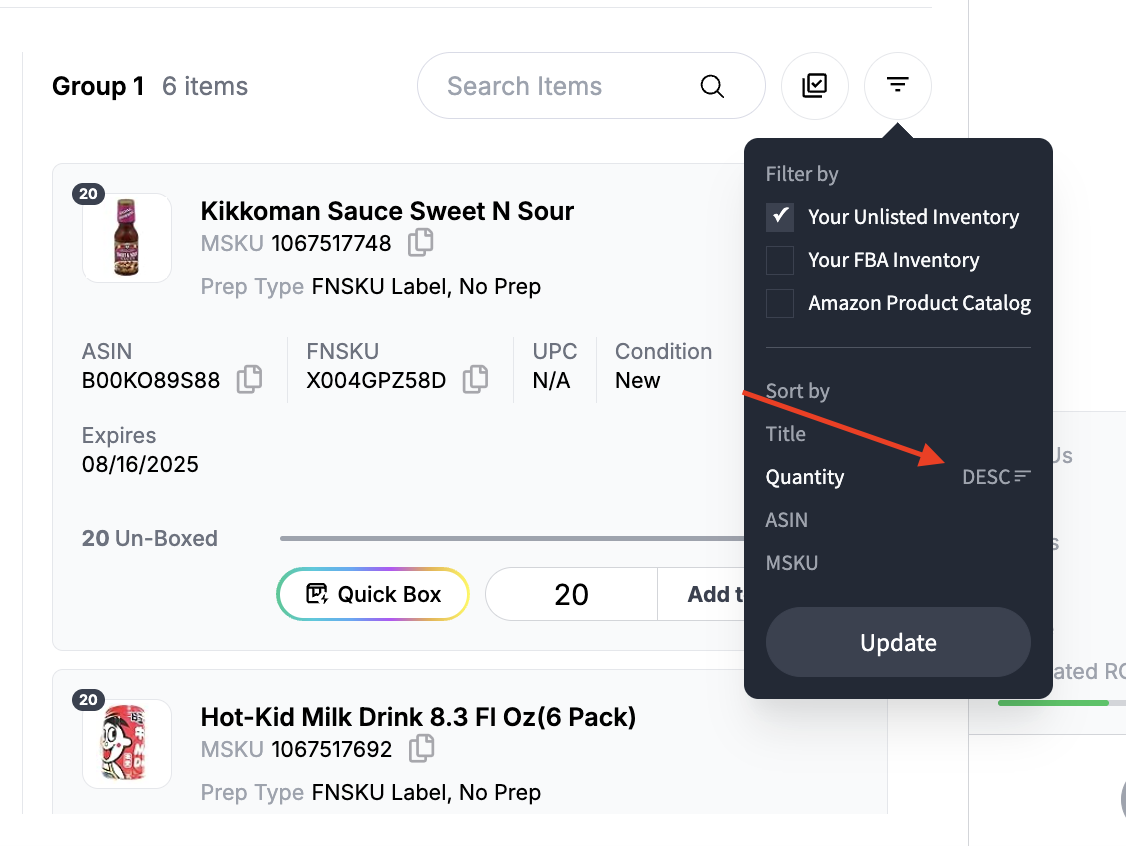Open the select-all items icon button

[x=814, y=86]
